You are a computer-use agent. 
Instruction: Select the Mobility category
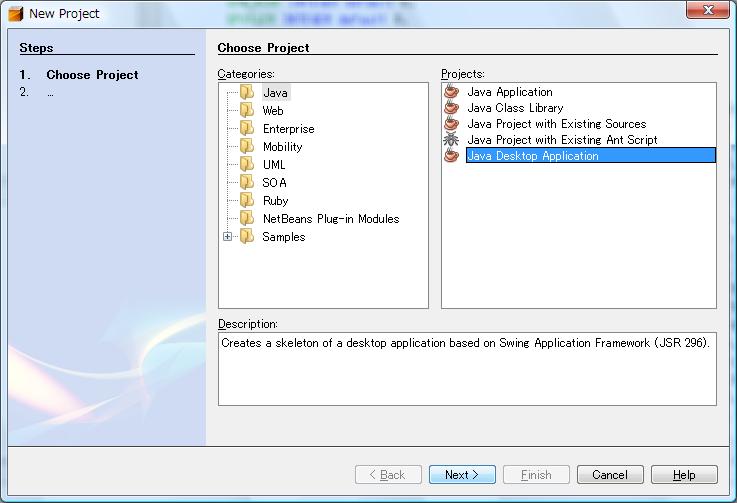(x=282, y=147)
